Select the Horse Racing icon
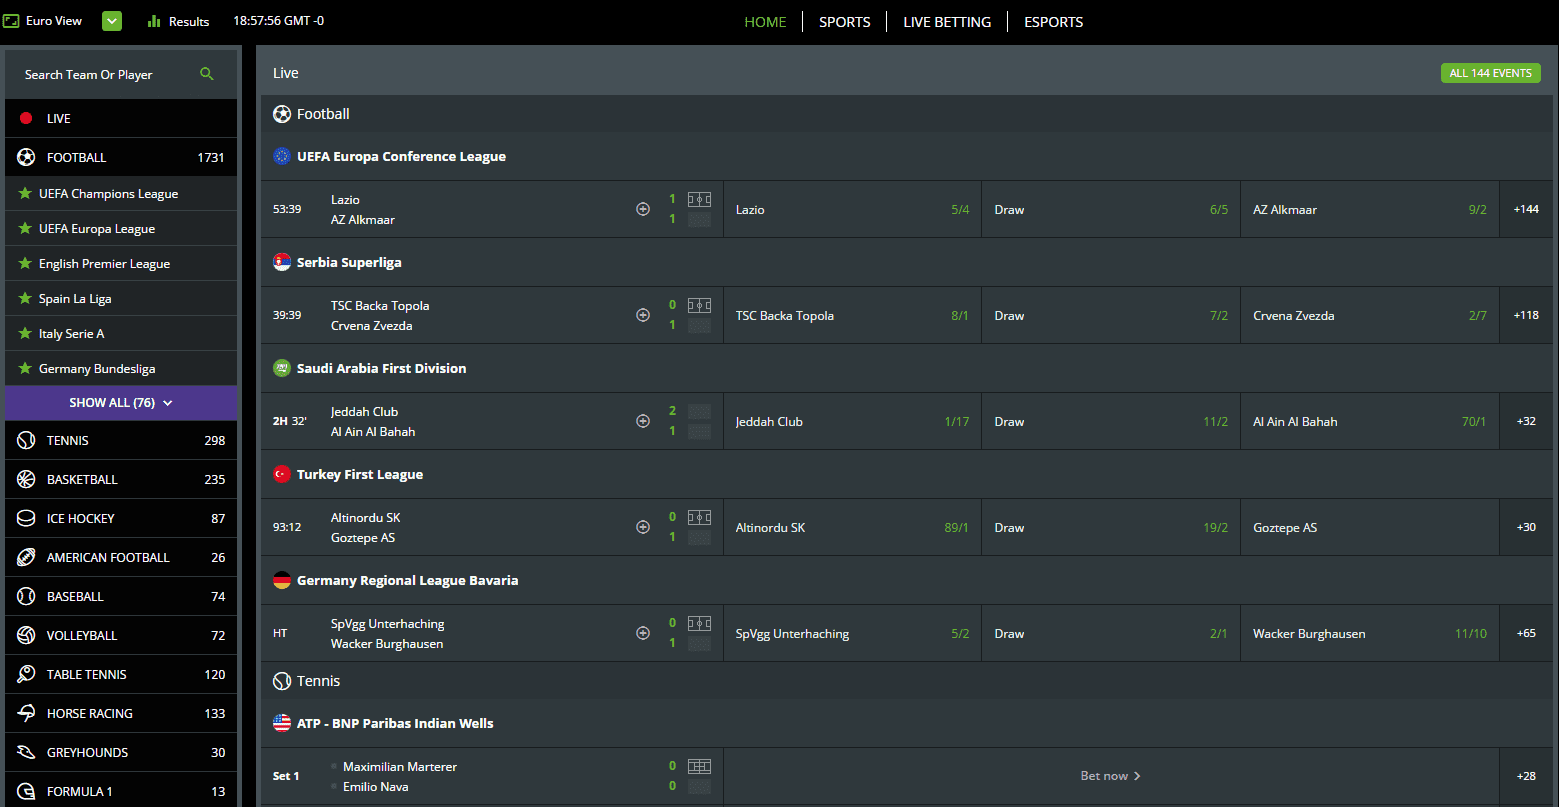Viewport: 1559px width, 807px height. pyautogui.click(x=26, y=713)
